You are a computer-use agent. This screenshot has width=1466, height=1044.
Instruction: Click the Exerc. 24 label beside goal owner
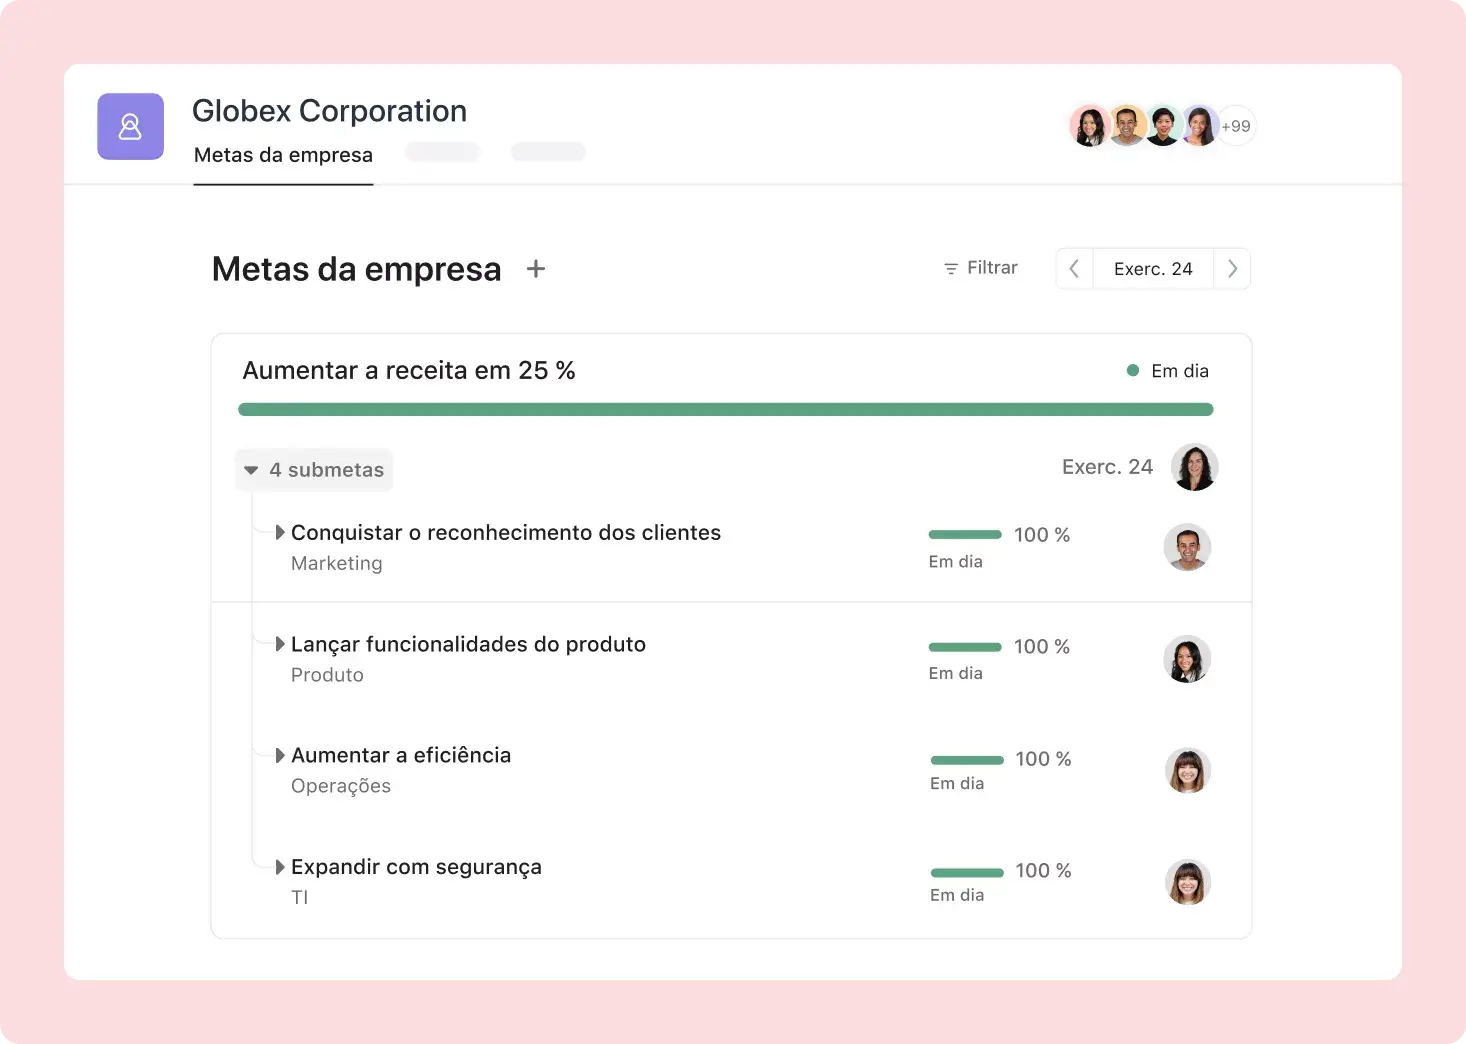[1107, 467]
